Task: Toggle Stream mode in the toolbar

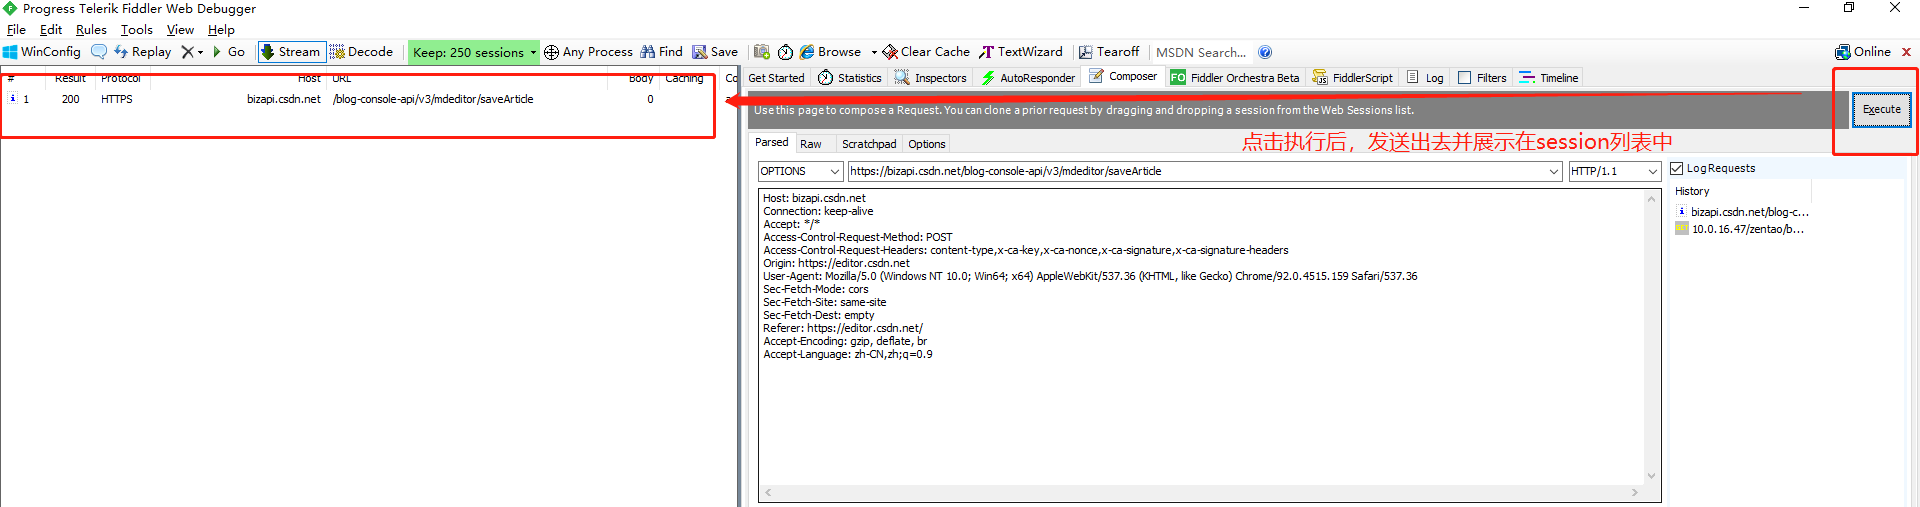Action: 291,52
